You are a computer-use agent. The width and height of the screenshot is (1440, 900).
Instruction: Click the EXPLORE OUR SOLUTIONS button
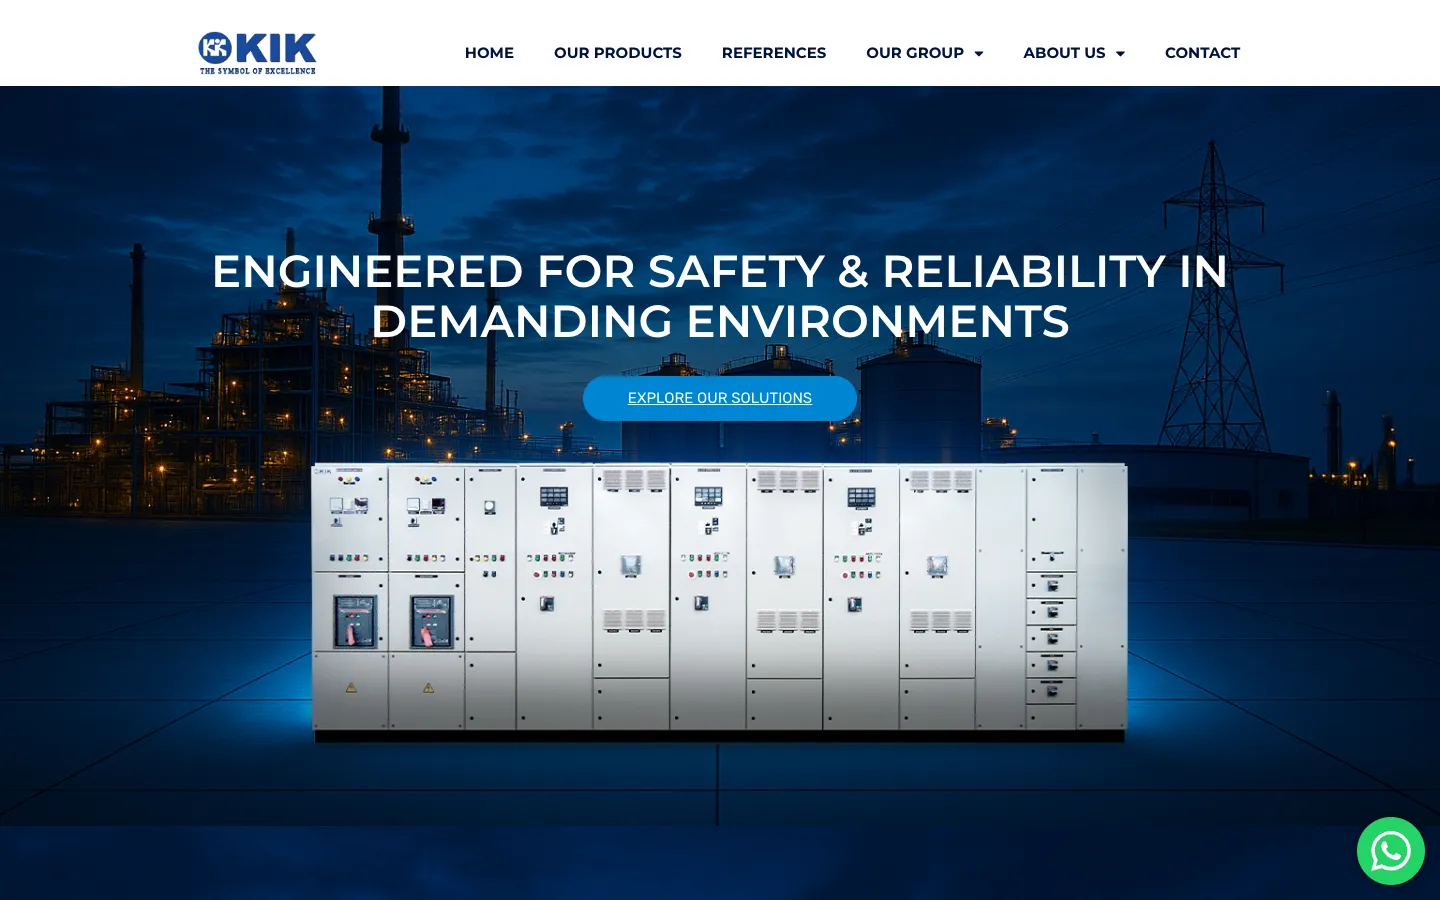click(x=720, y=398)
